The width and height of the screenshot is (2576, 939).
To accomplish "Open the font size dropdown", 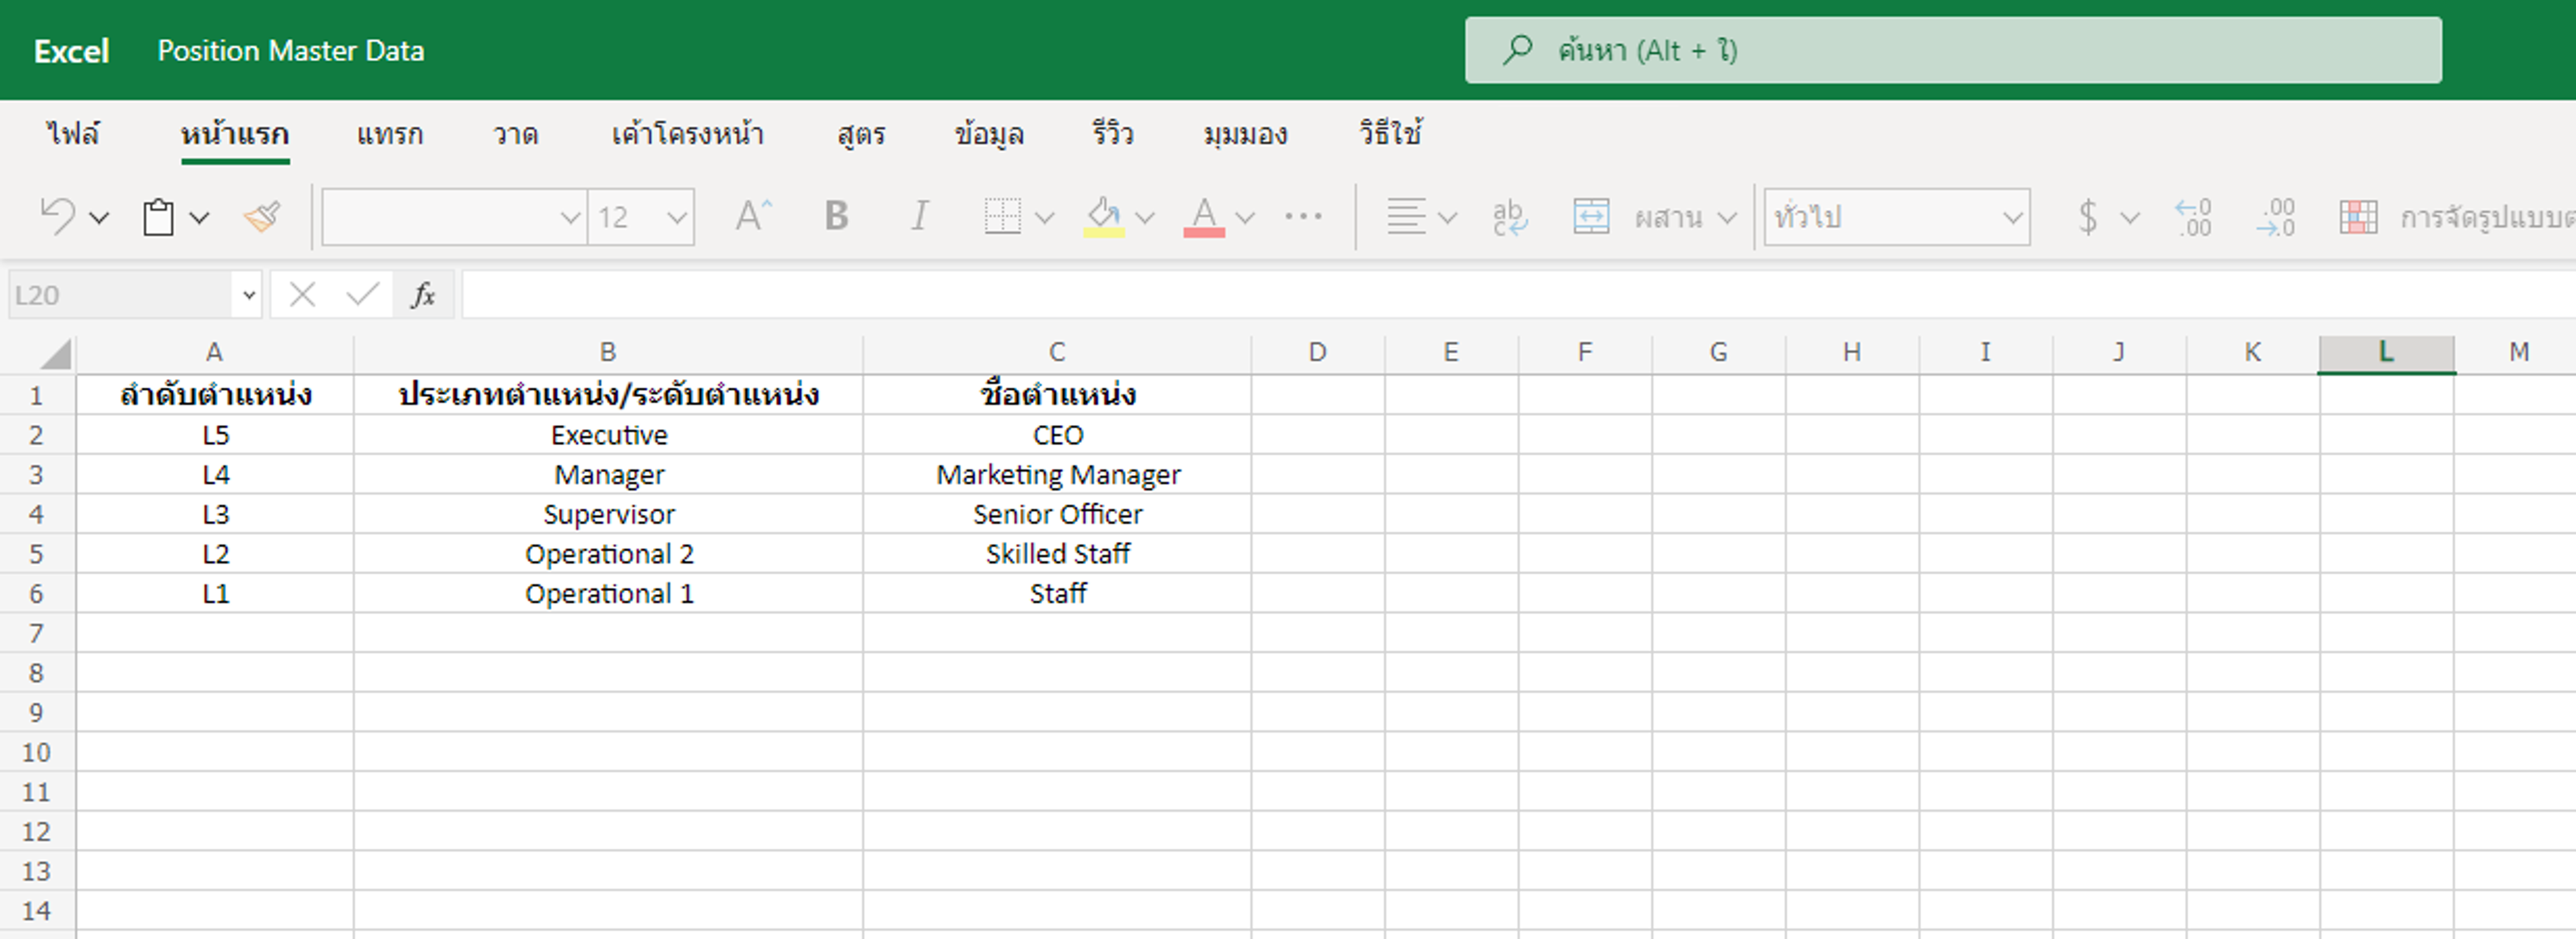I will tap(677, 217).
